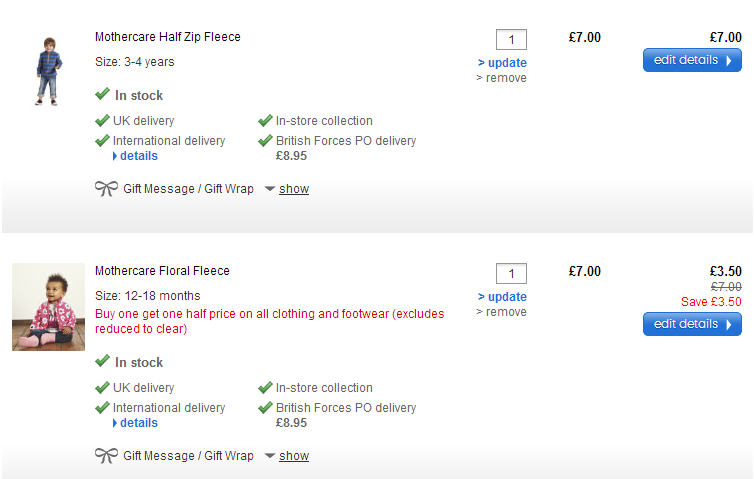
Task: Expand delivery details for Half Zip Fleece
Action: (138, 156)
